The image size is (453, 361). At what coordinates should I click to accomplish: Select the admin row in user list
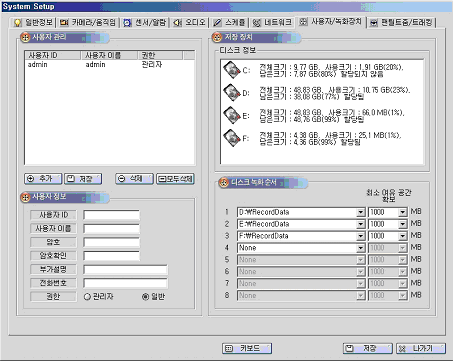(109, 65)
